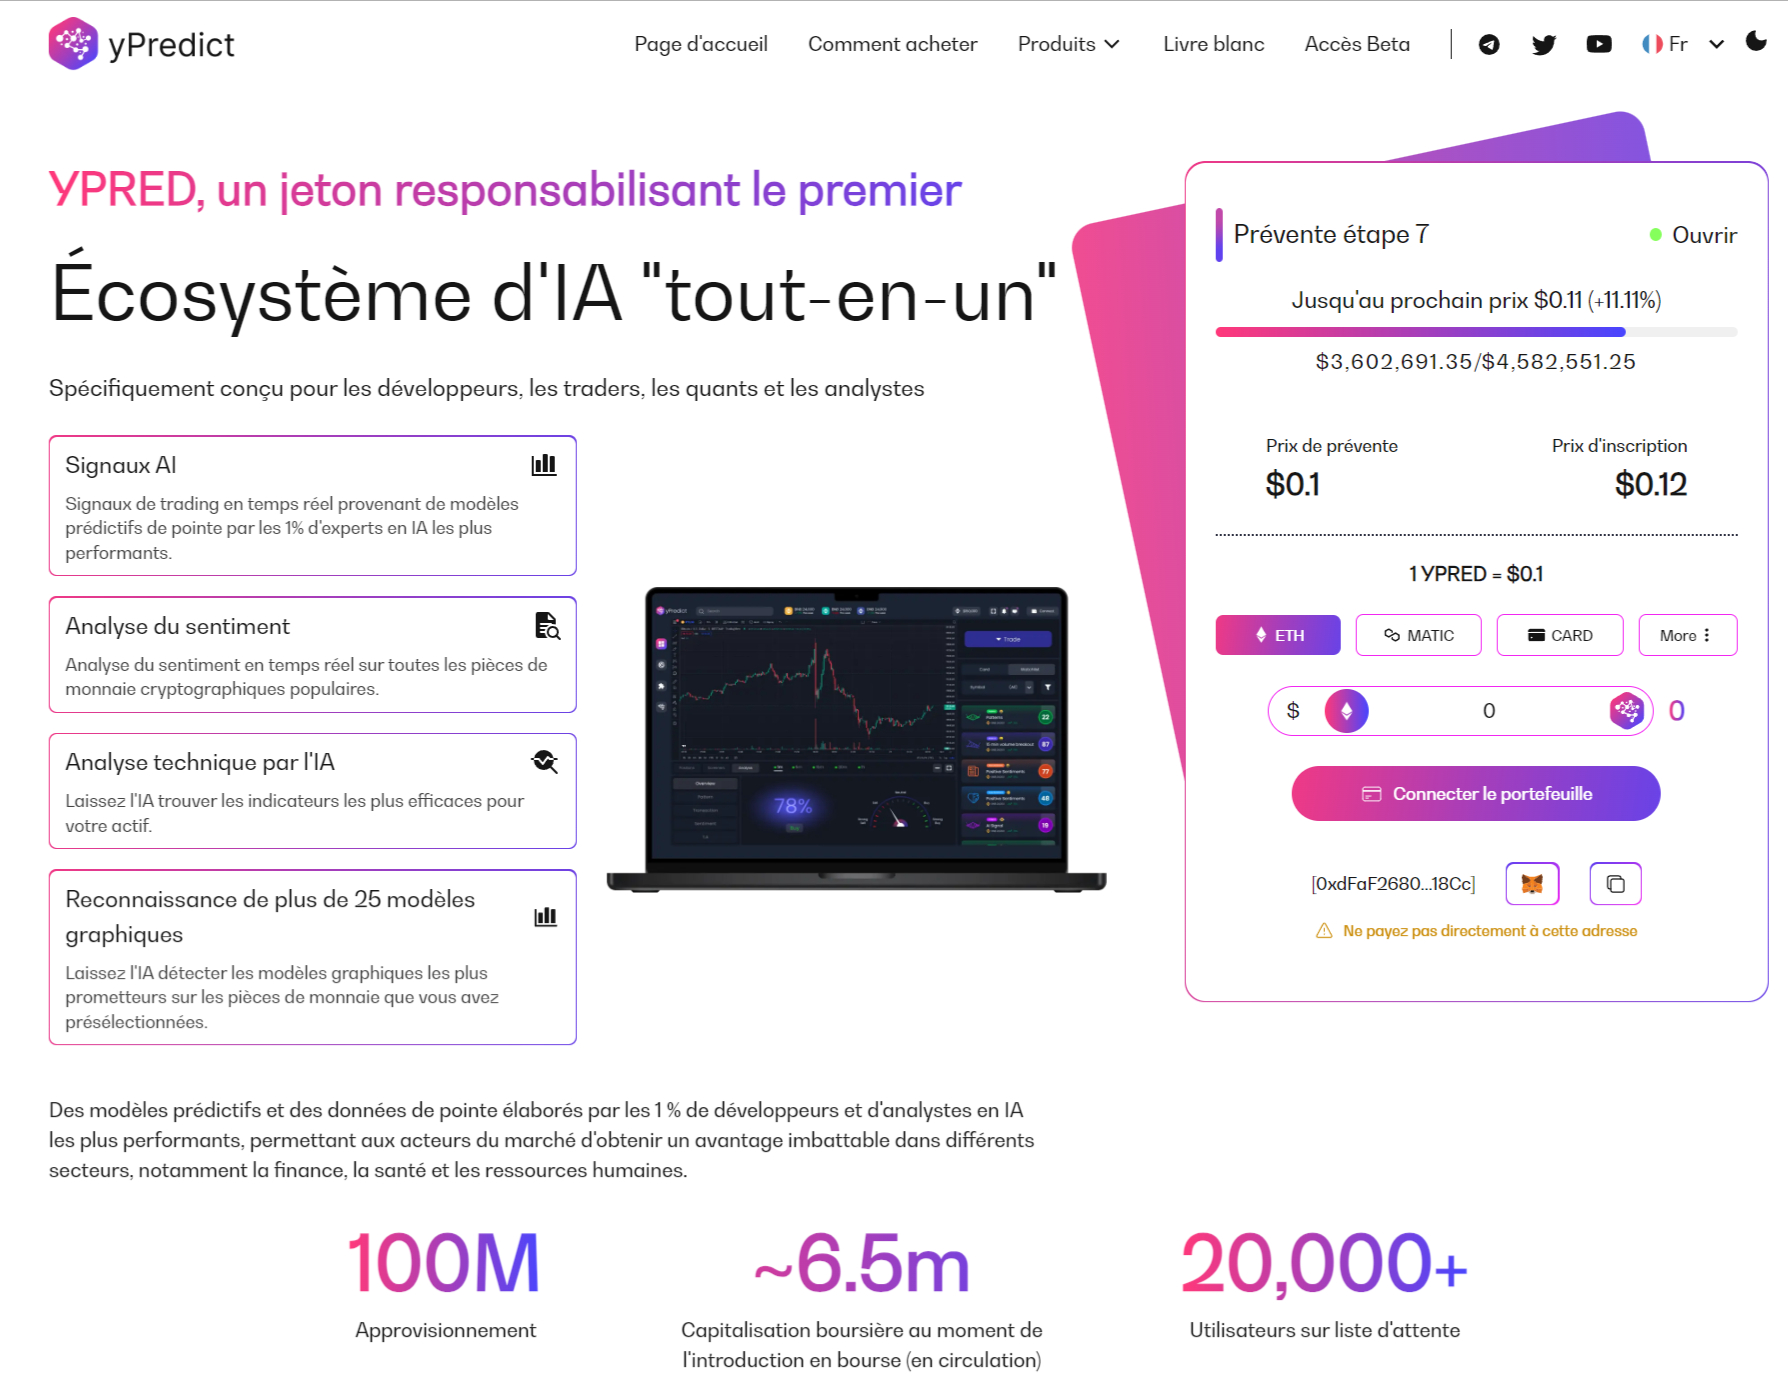Click bar chart icon in Signaux AI card

[x=544, y=465]
